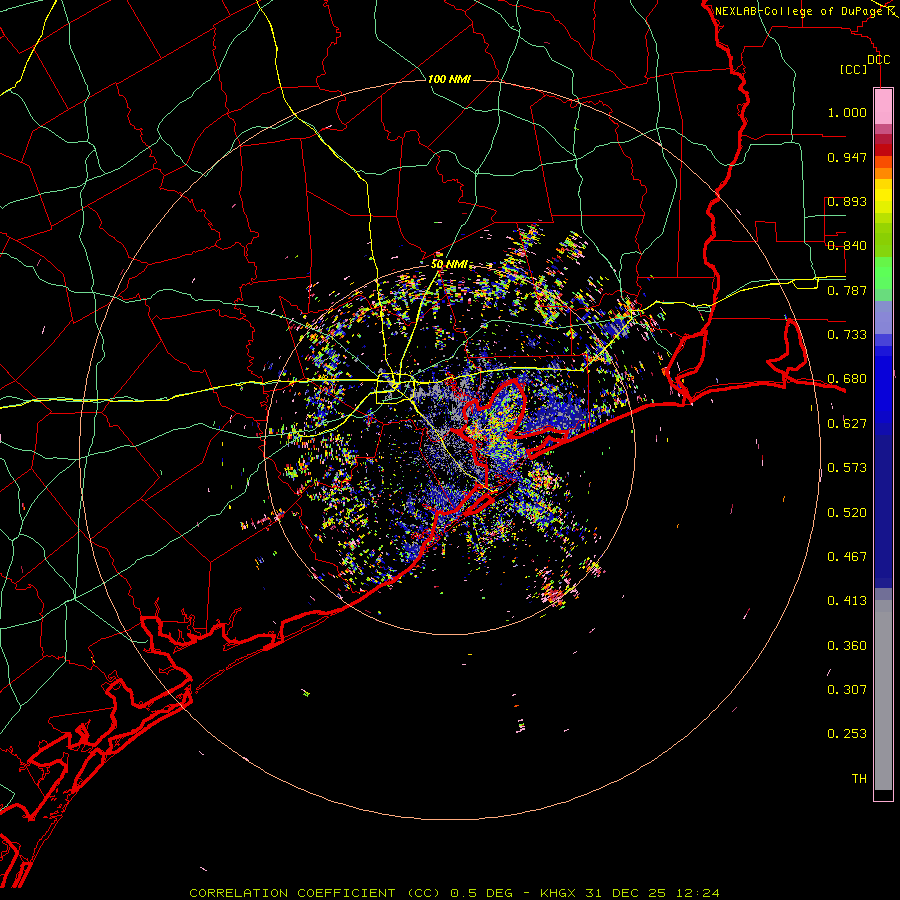Click the 0.253 scale value
Viewport: 900px width, 900px height.
[847, 734]
